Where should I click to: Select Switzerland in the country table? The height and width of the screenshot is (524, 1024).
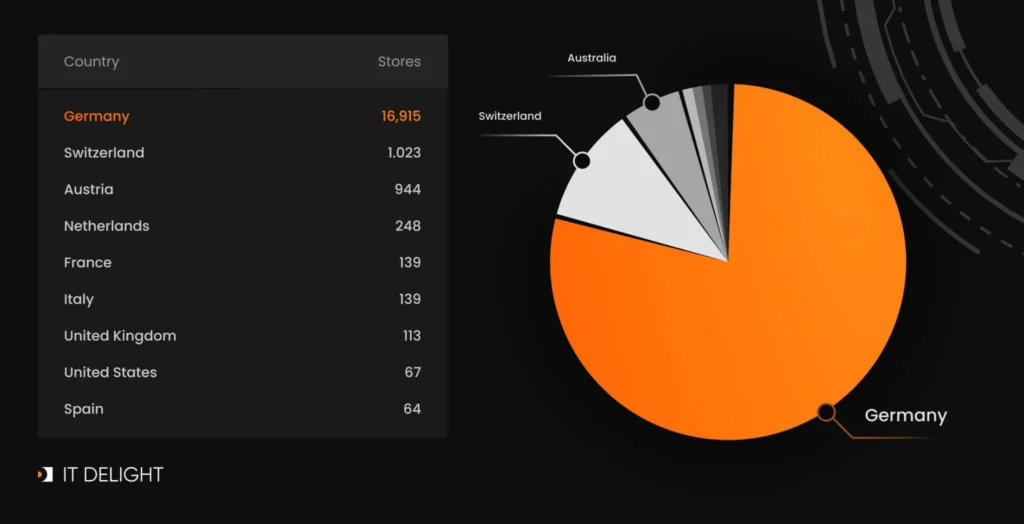pyautogui.click(x=104, y=153)
